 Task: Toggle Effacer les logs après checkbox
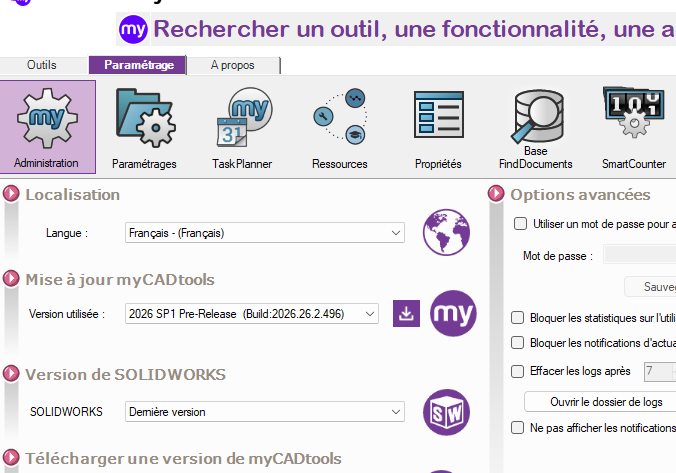518,371
